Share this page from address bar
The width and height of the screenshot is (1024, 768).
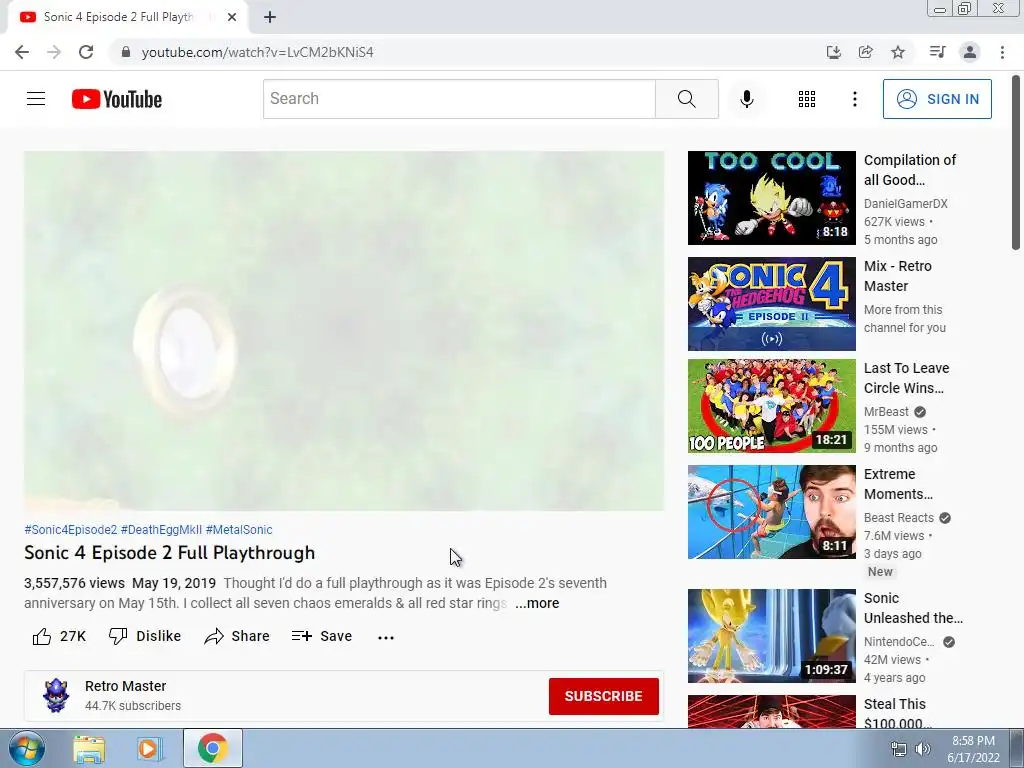[866, 52]
